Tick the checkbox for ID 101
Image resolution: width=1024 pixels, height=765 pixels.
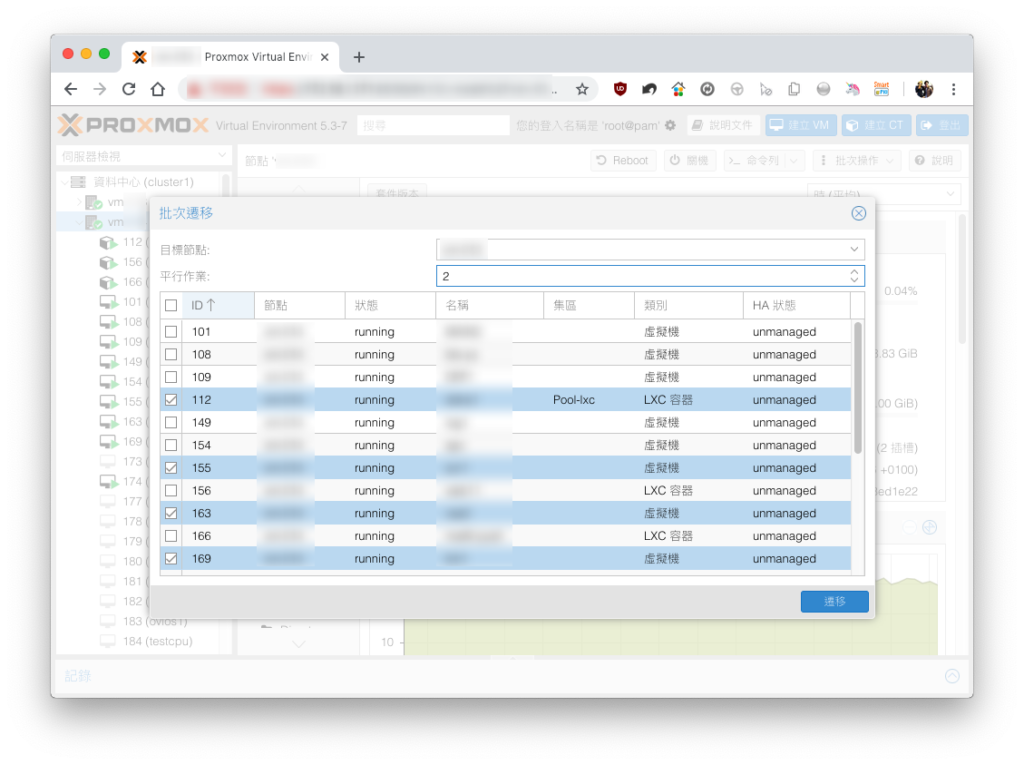click(x=171, y=332)
